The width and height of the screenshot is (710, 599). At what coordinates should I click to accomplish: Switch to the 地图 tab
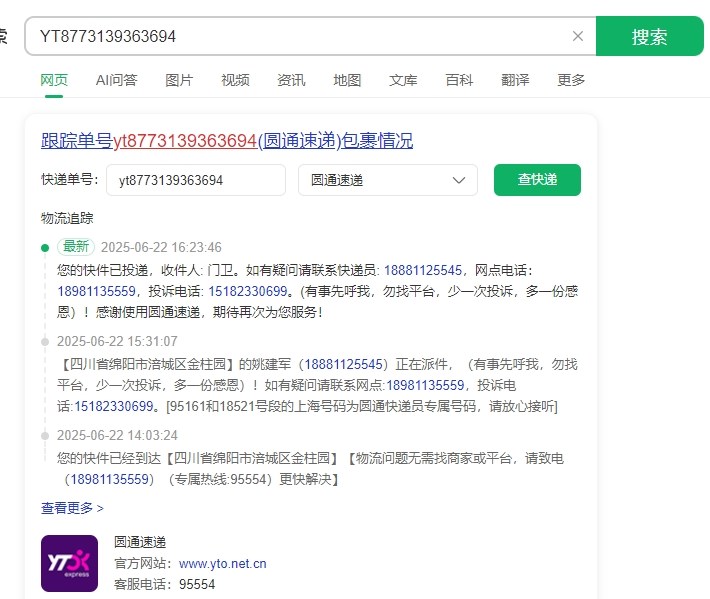(347, 80)
